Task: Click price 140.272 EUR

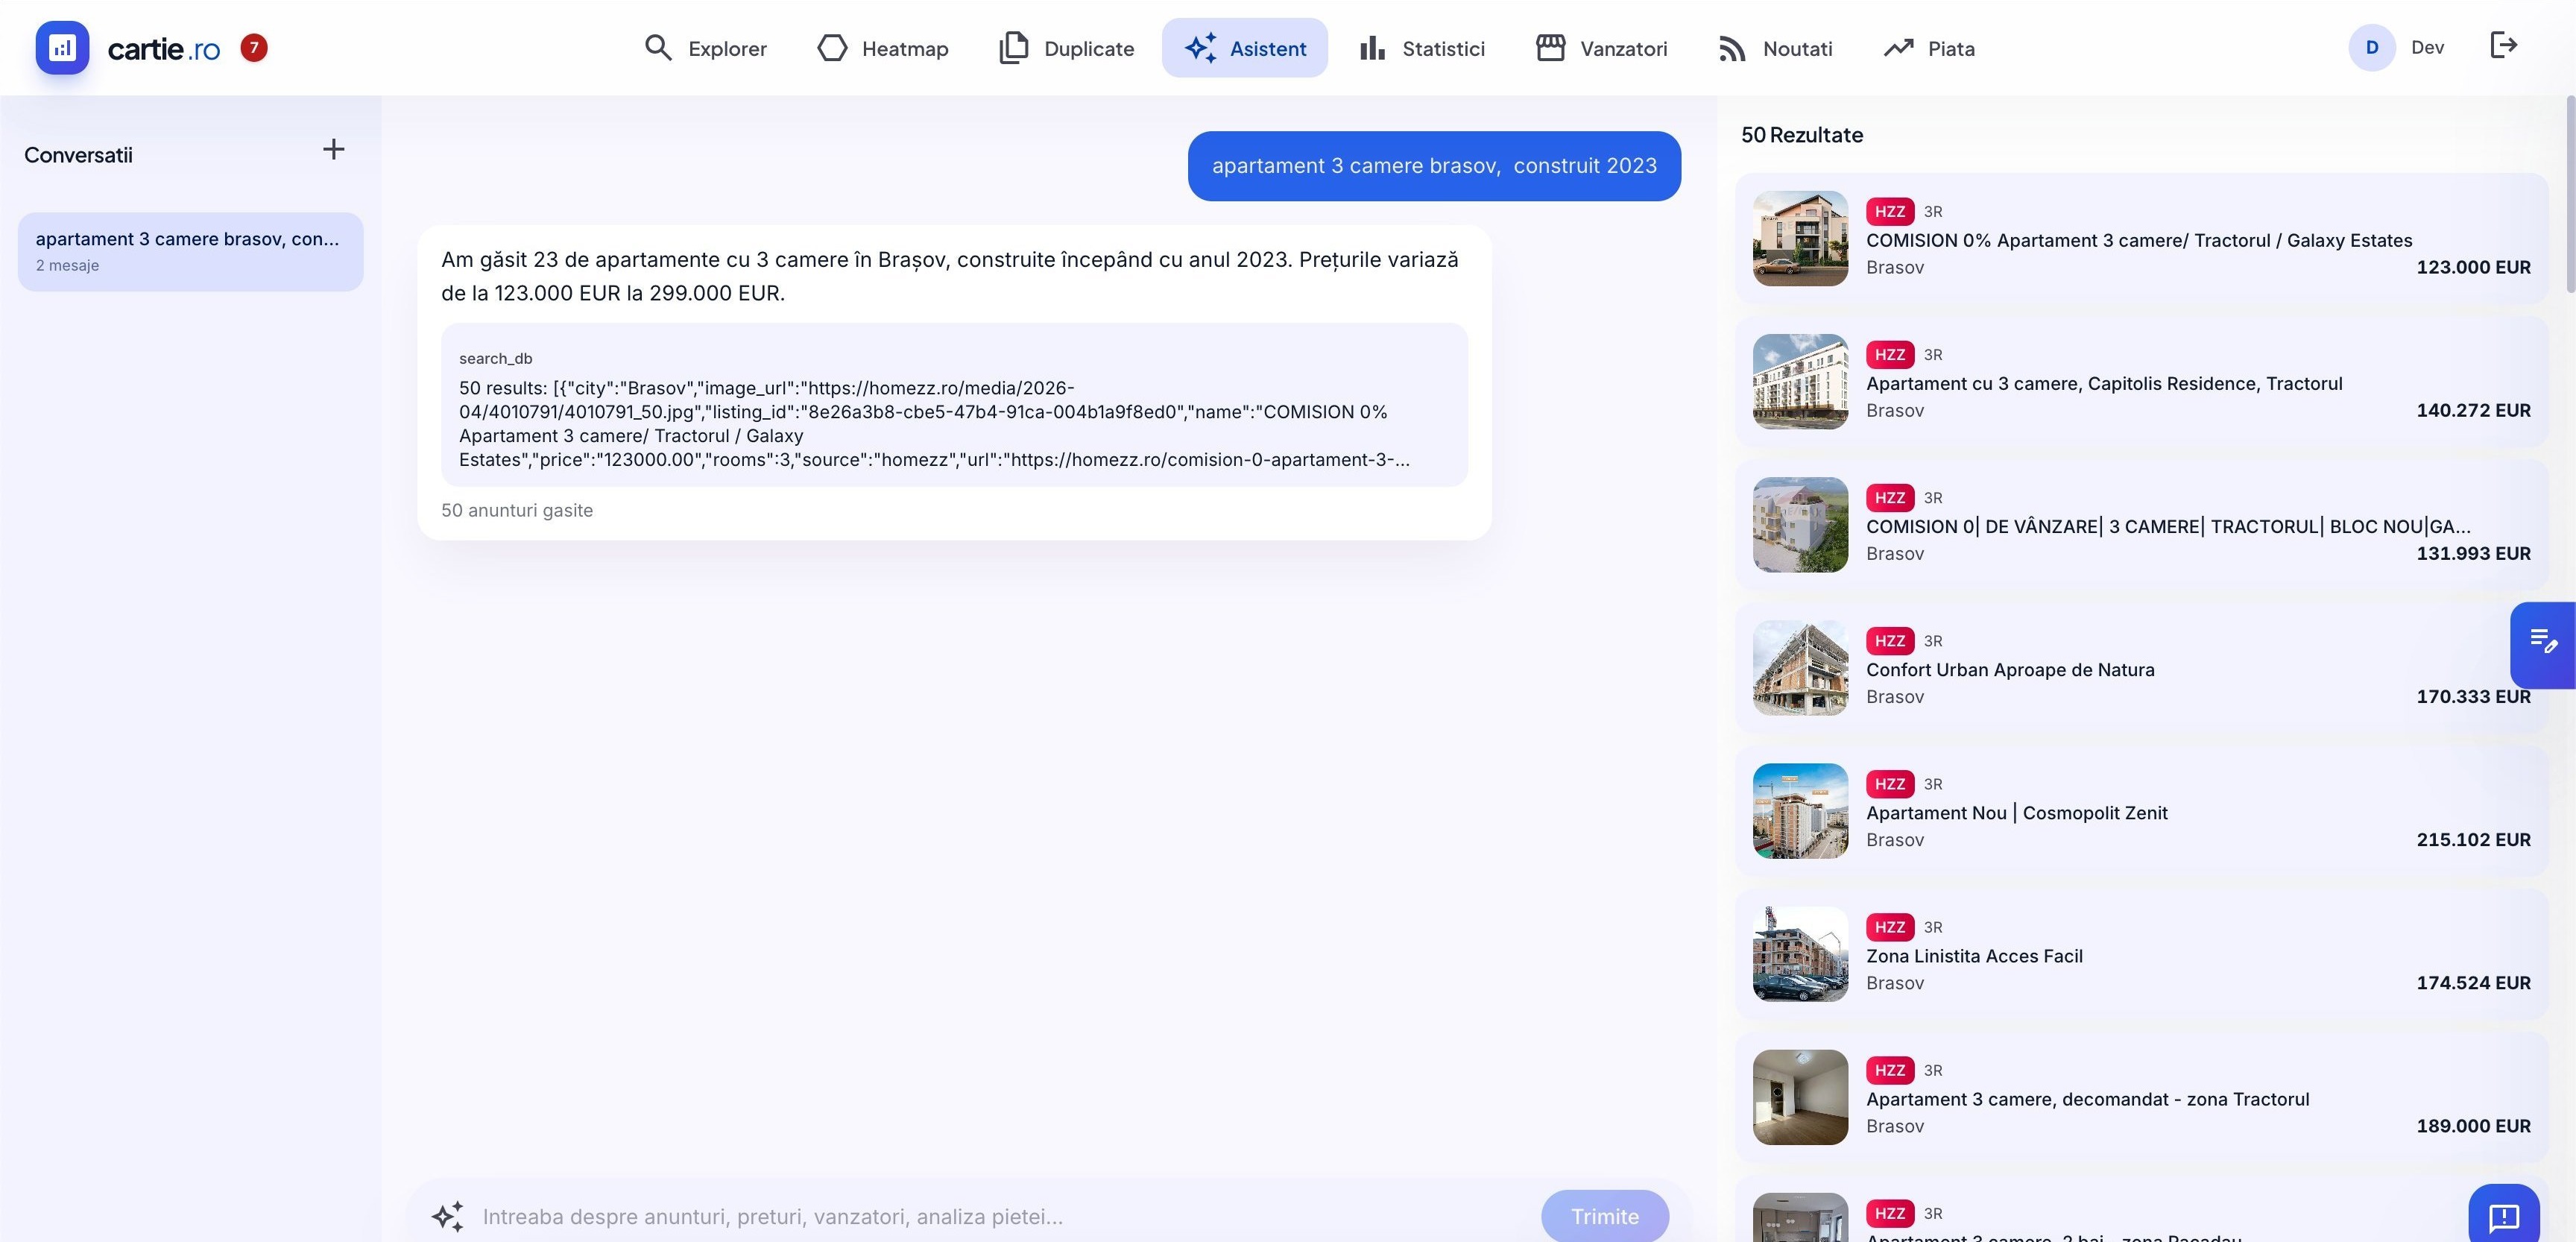Action: (x=2473, y=410)
